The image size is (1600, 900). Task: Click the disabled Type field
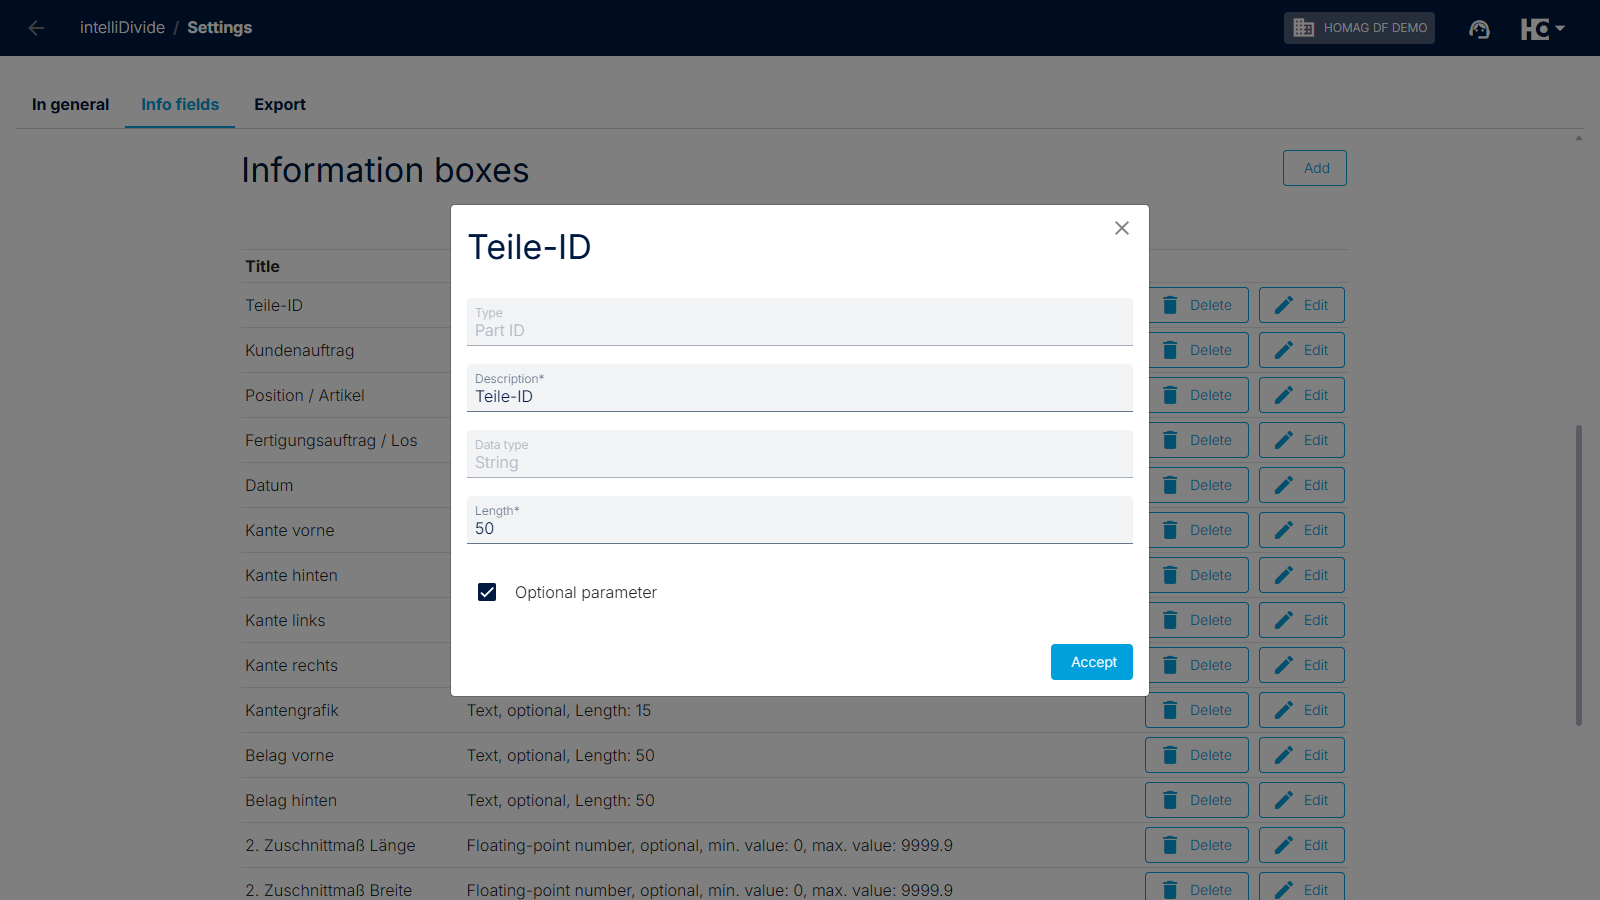(800, 322)
